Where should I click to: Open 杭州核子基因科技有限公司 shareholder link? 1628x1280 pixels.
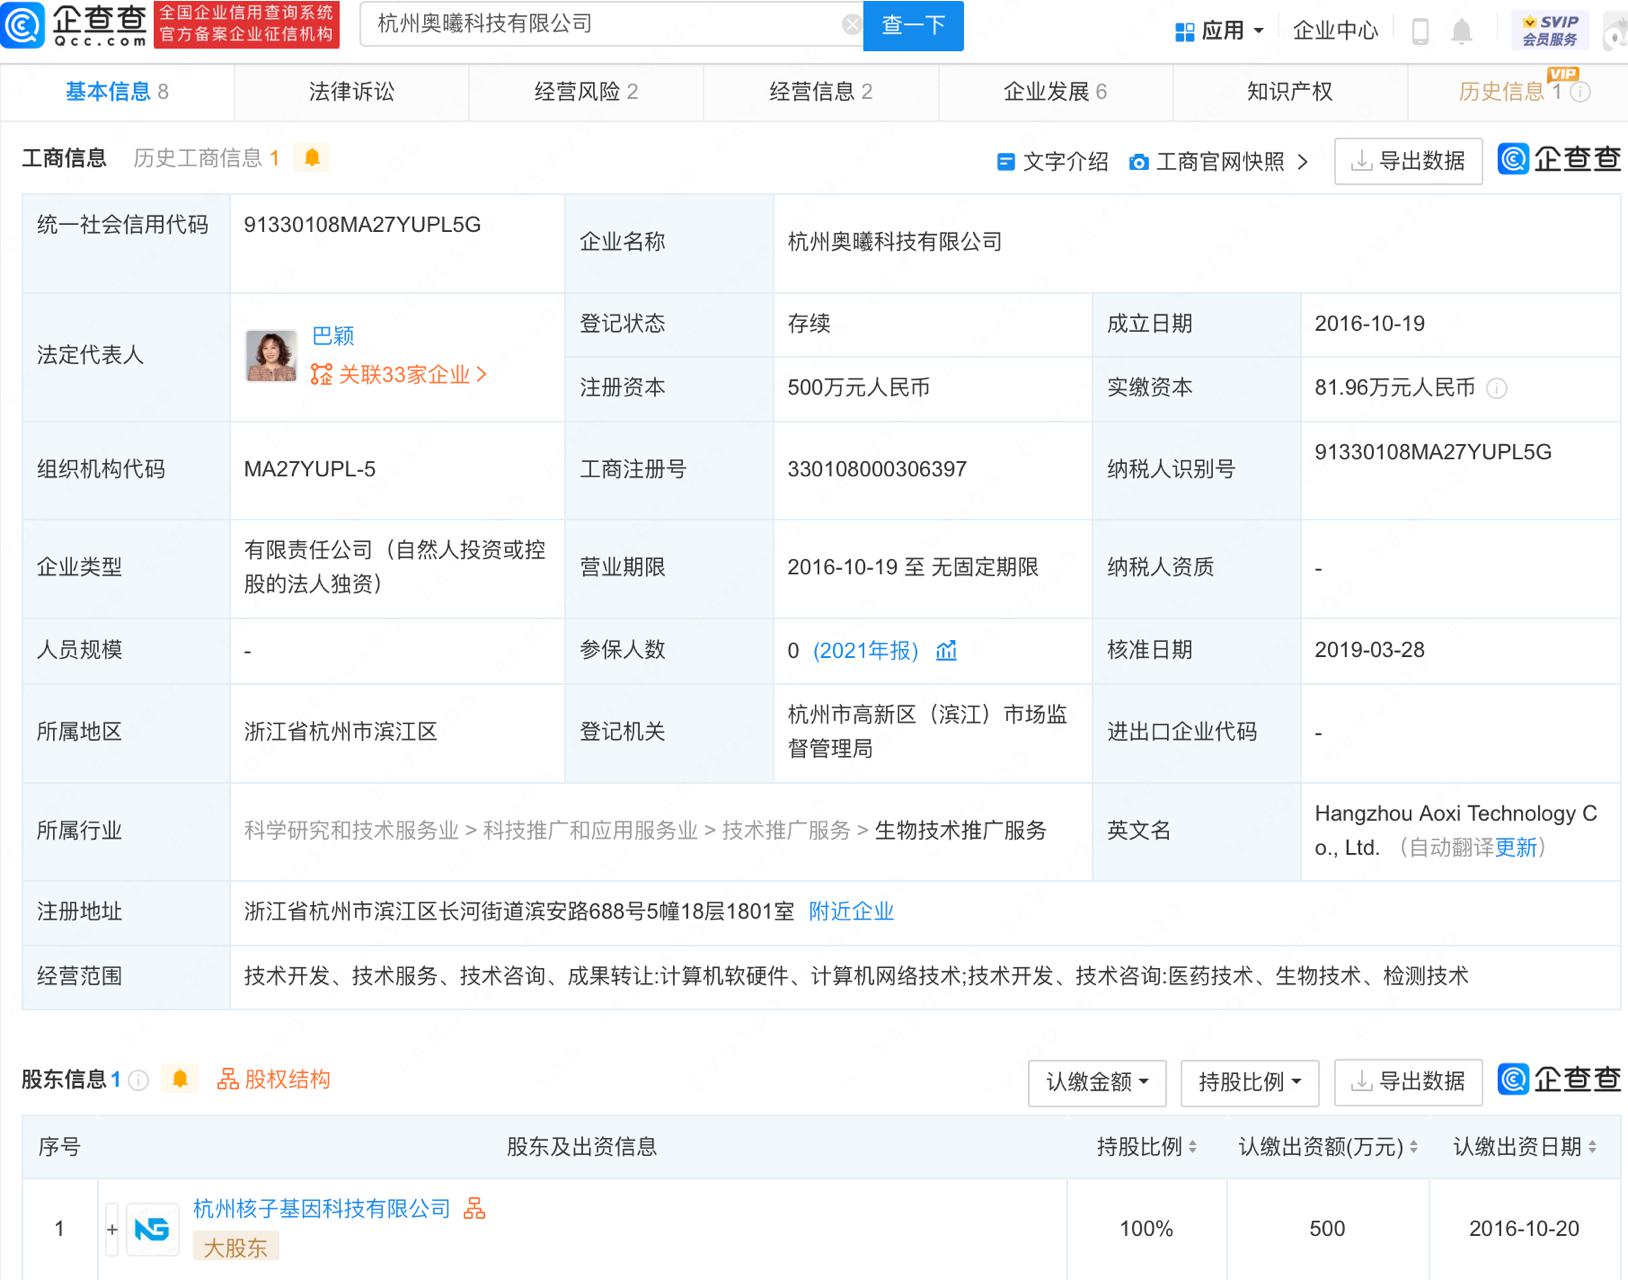coord(322,1209)
